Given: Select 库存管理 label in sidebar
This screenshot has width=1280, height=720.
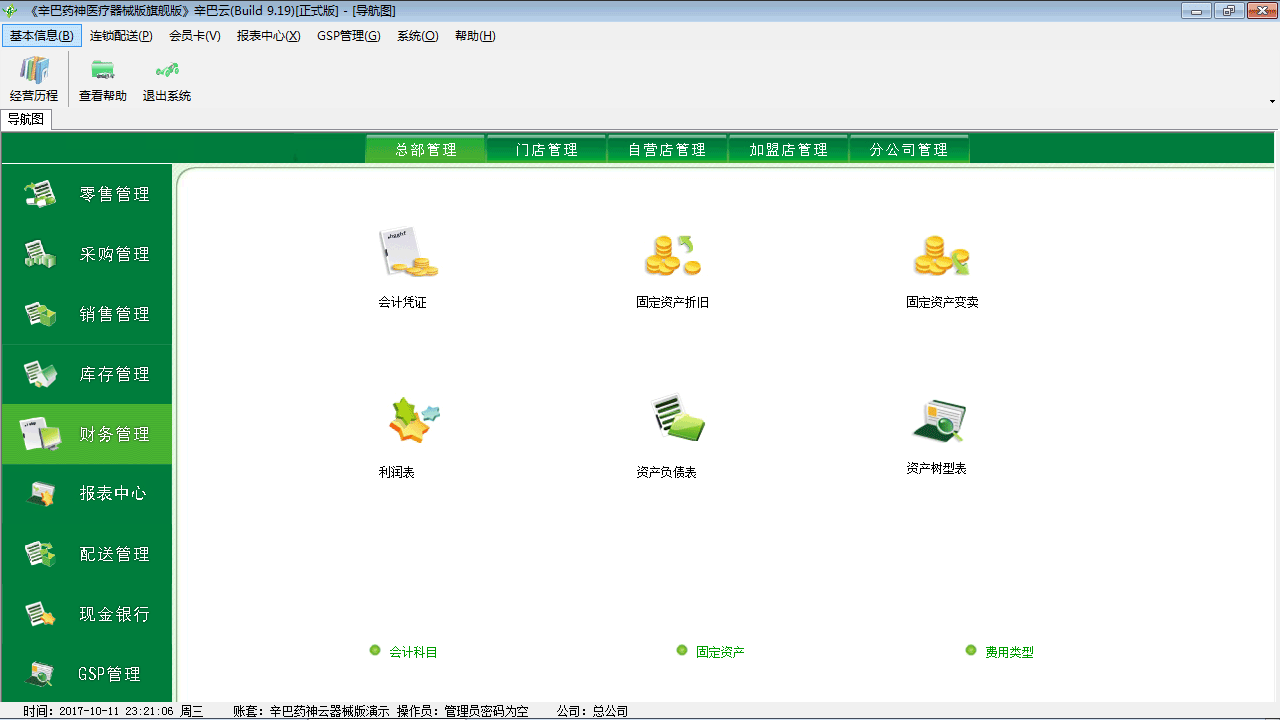Looking at the screenshot, I should pos(115,374).
